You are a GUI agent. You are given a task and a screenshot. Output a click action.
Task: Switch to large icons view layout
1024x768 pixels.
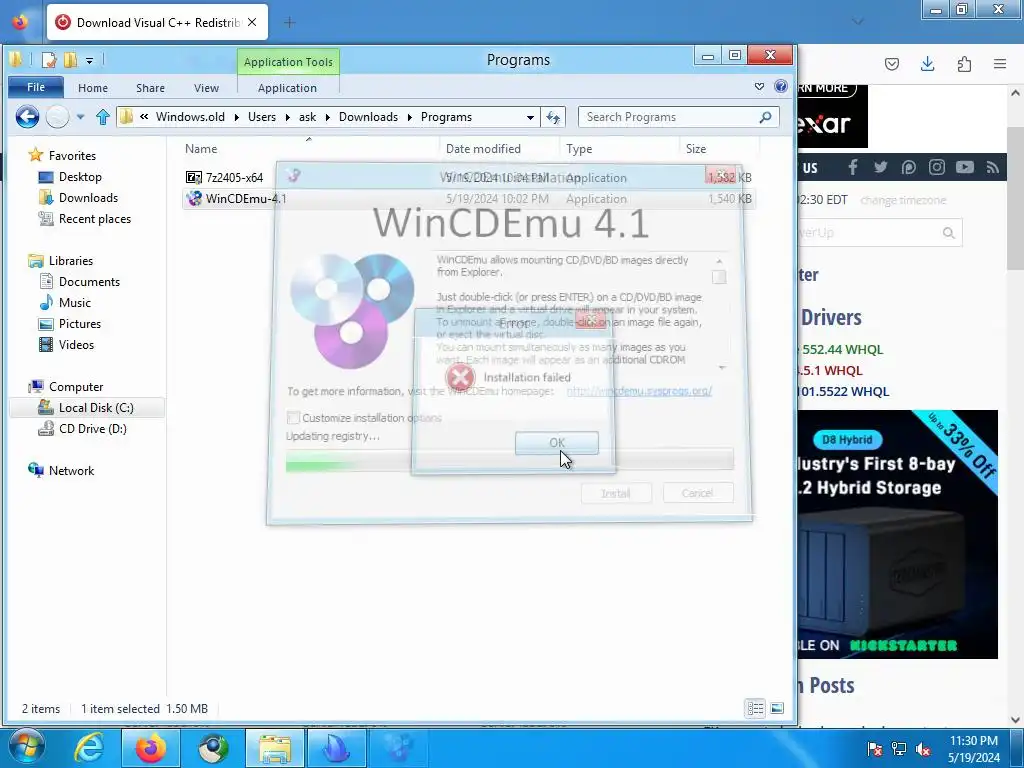[x=777, y=709]
